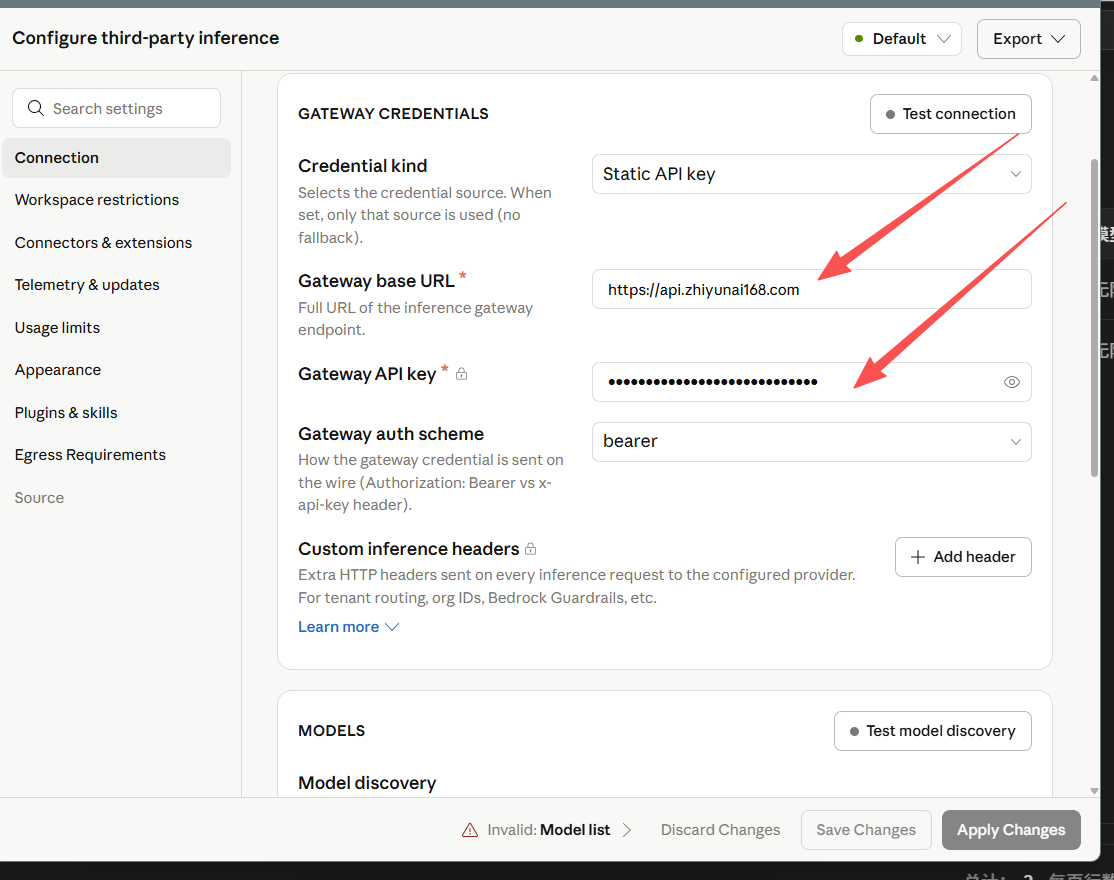
Task: Expand the Learn more section
Action: (348, 627)
